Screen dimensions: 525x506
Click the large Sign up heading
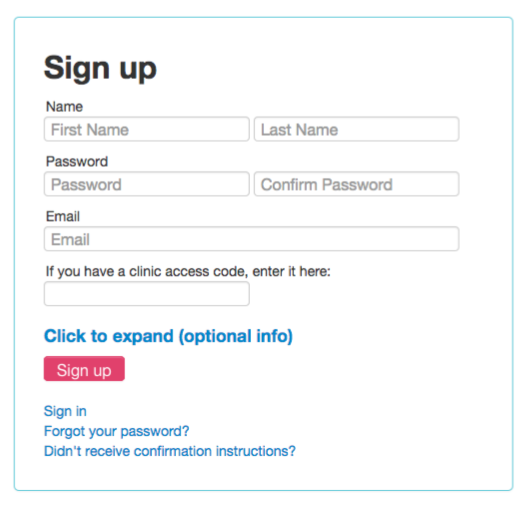coord(100,69)
